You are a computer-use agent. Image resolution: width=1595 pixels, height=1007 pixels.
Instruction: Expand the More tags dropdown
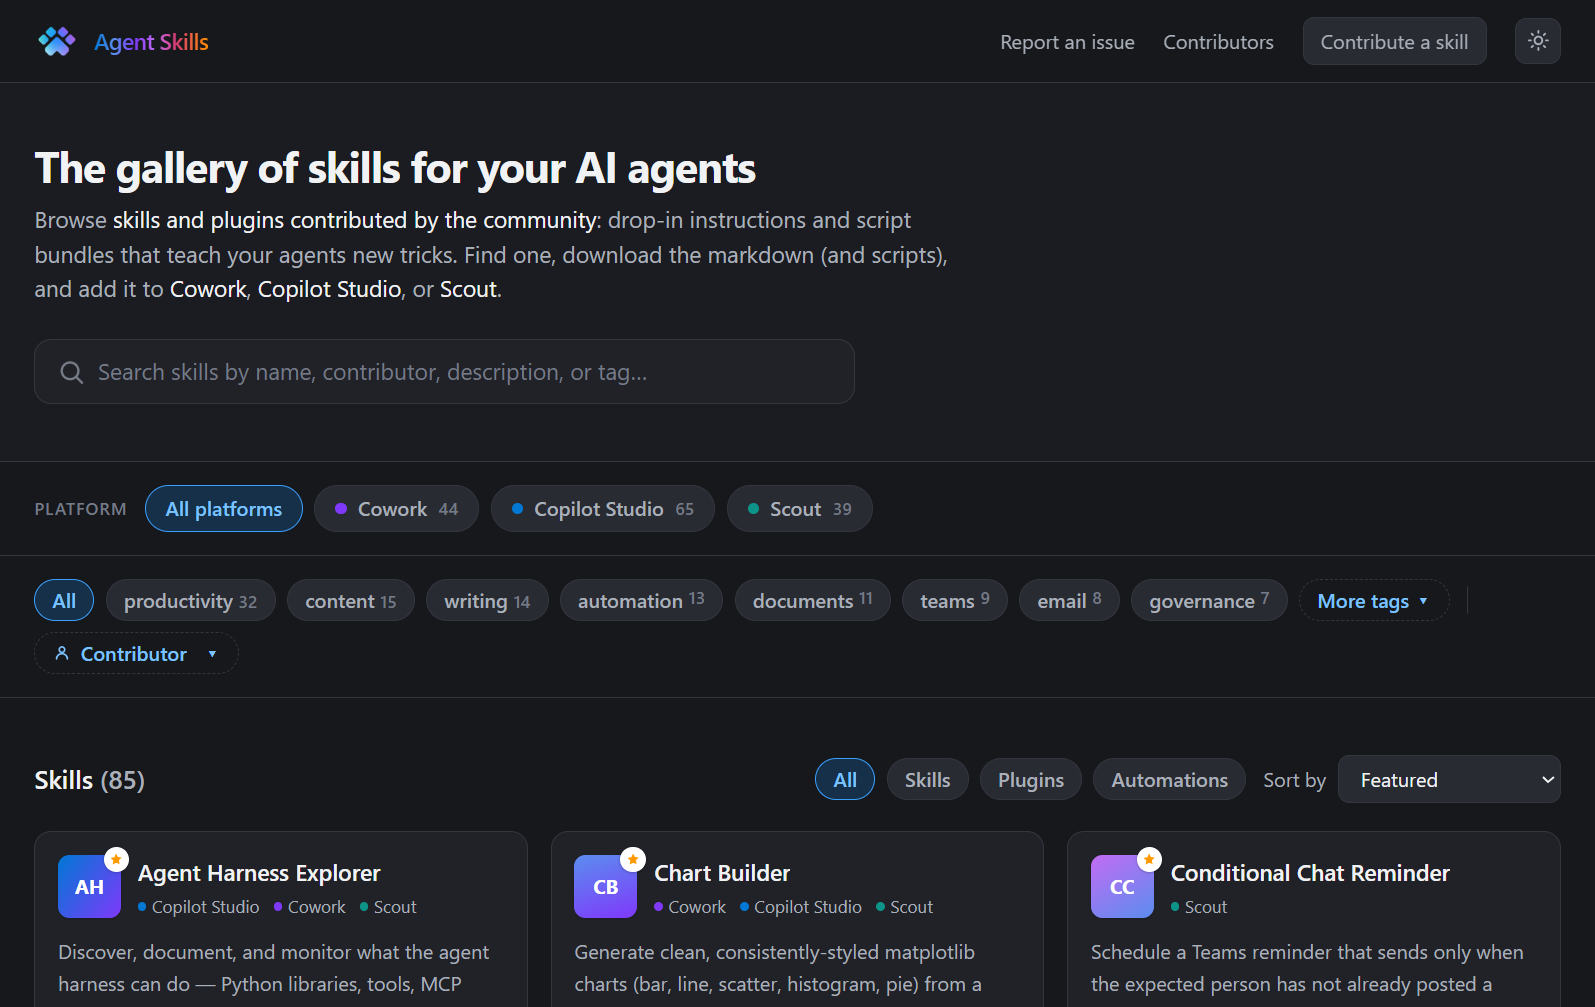tap(1373, 601)
